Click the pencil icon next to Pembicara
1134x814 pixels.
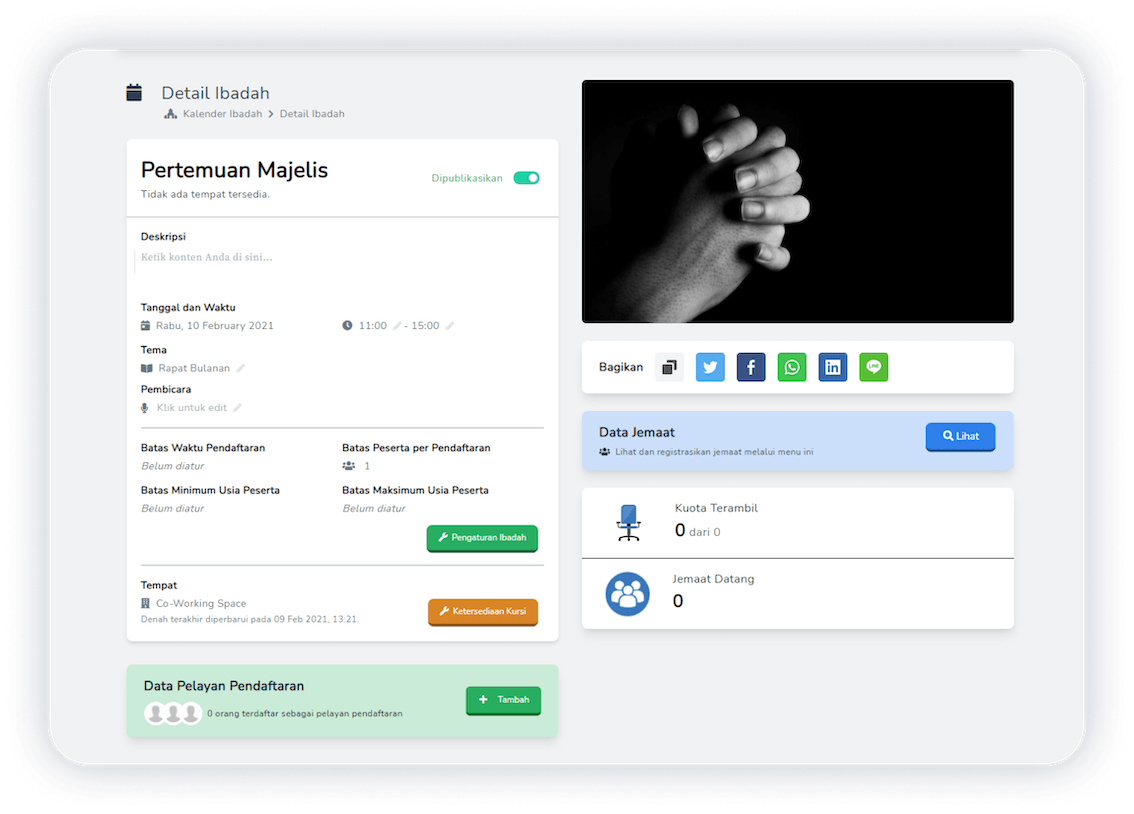pyautogui.click(x=237, y=408)
